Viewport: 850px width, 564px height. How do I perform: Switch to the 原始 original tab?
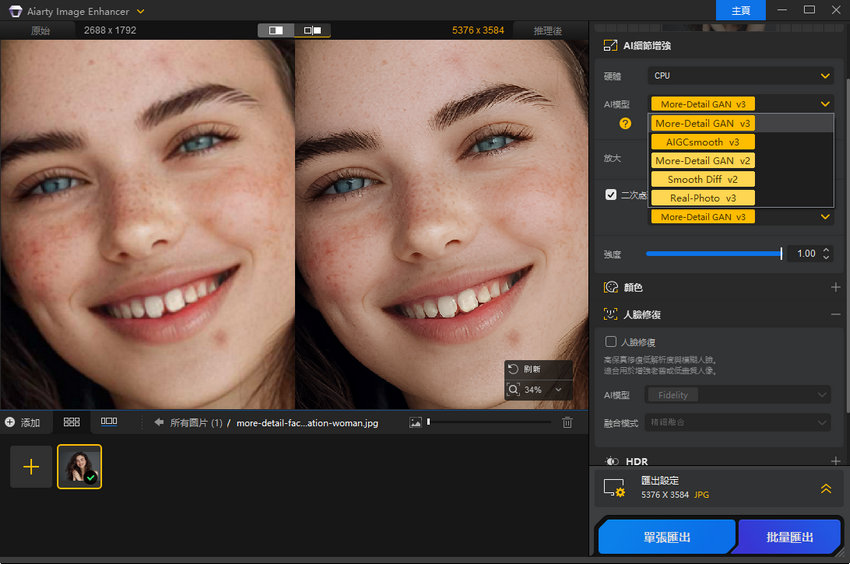[40, 30]
